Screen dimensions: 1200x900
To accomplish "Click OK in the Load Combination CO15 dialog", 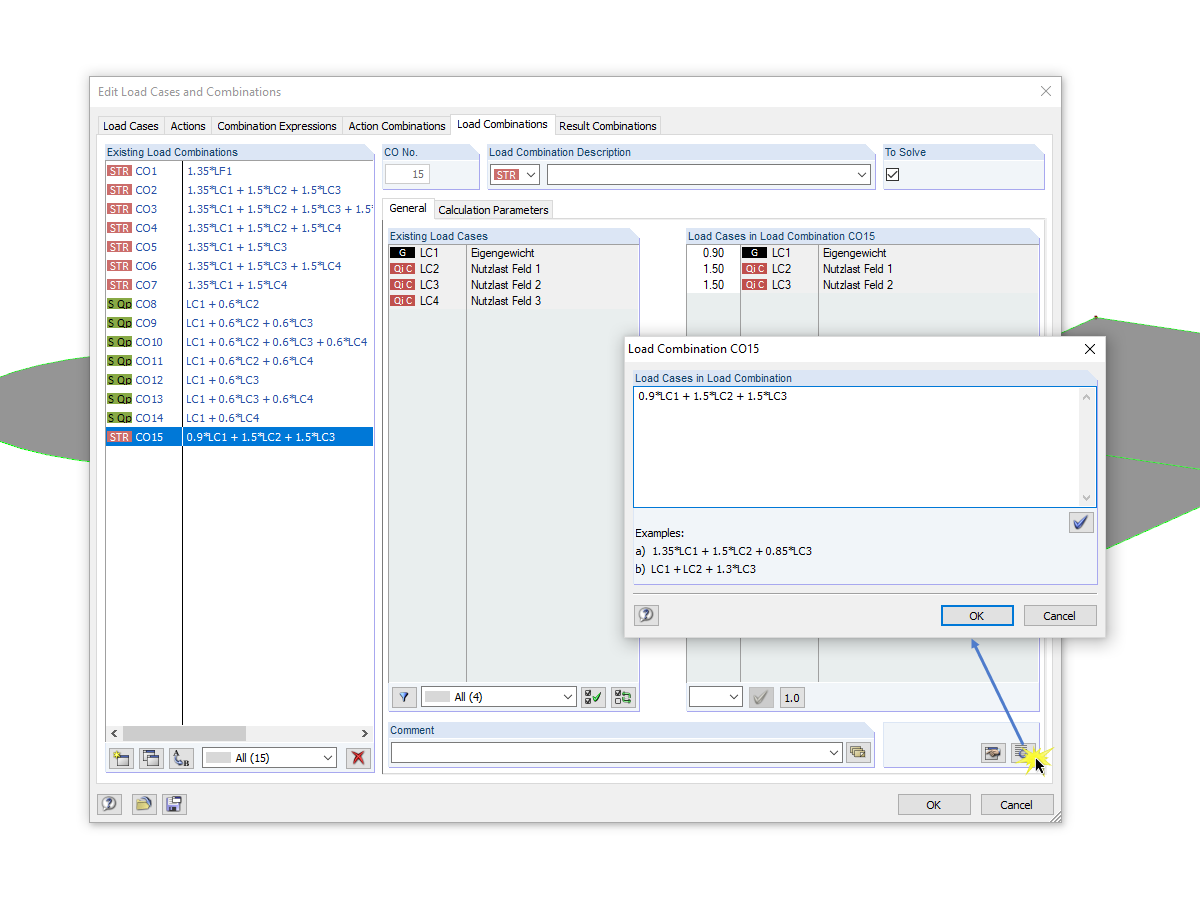I will [977, 615].
